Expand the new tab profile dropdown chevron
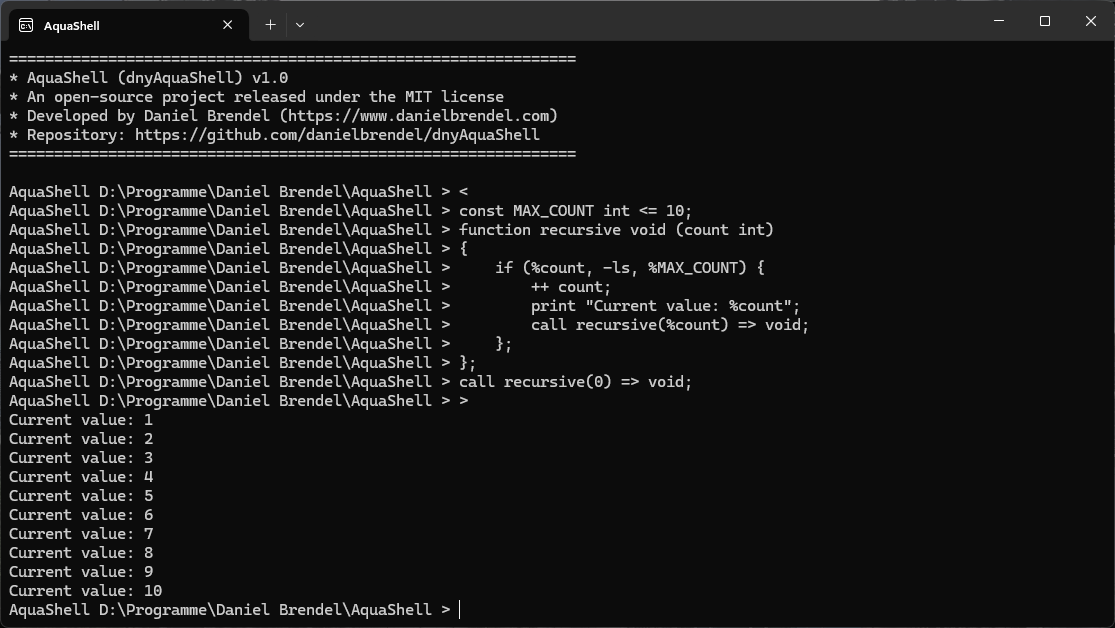The image size is (1115, 628). coord(300,25)
